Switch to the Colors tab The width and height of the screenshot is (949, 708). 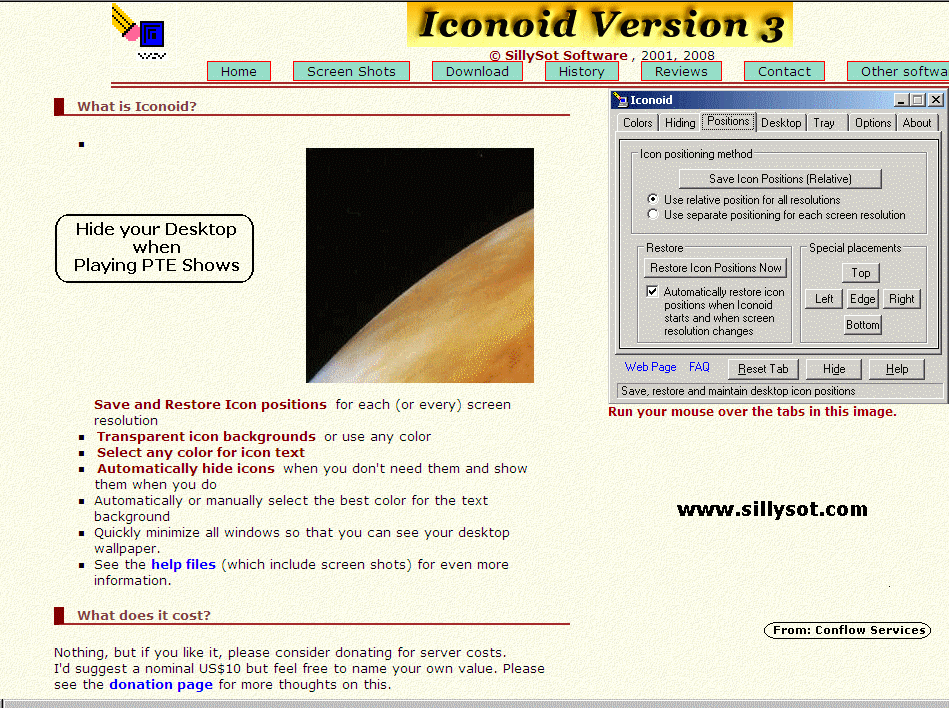637,123
